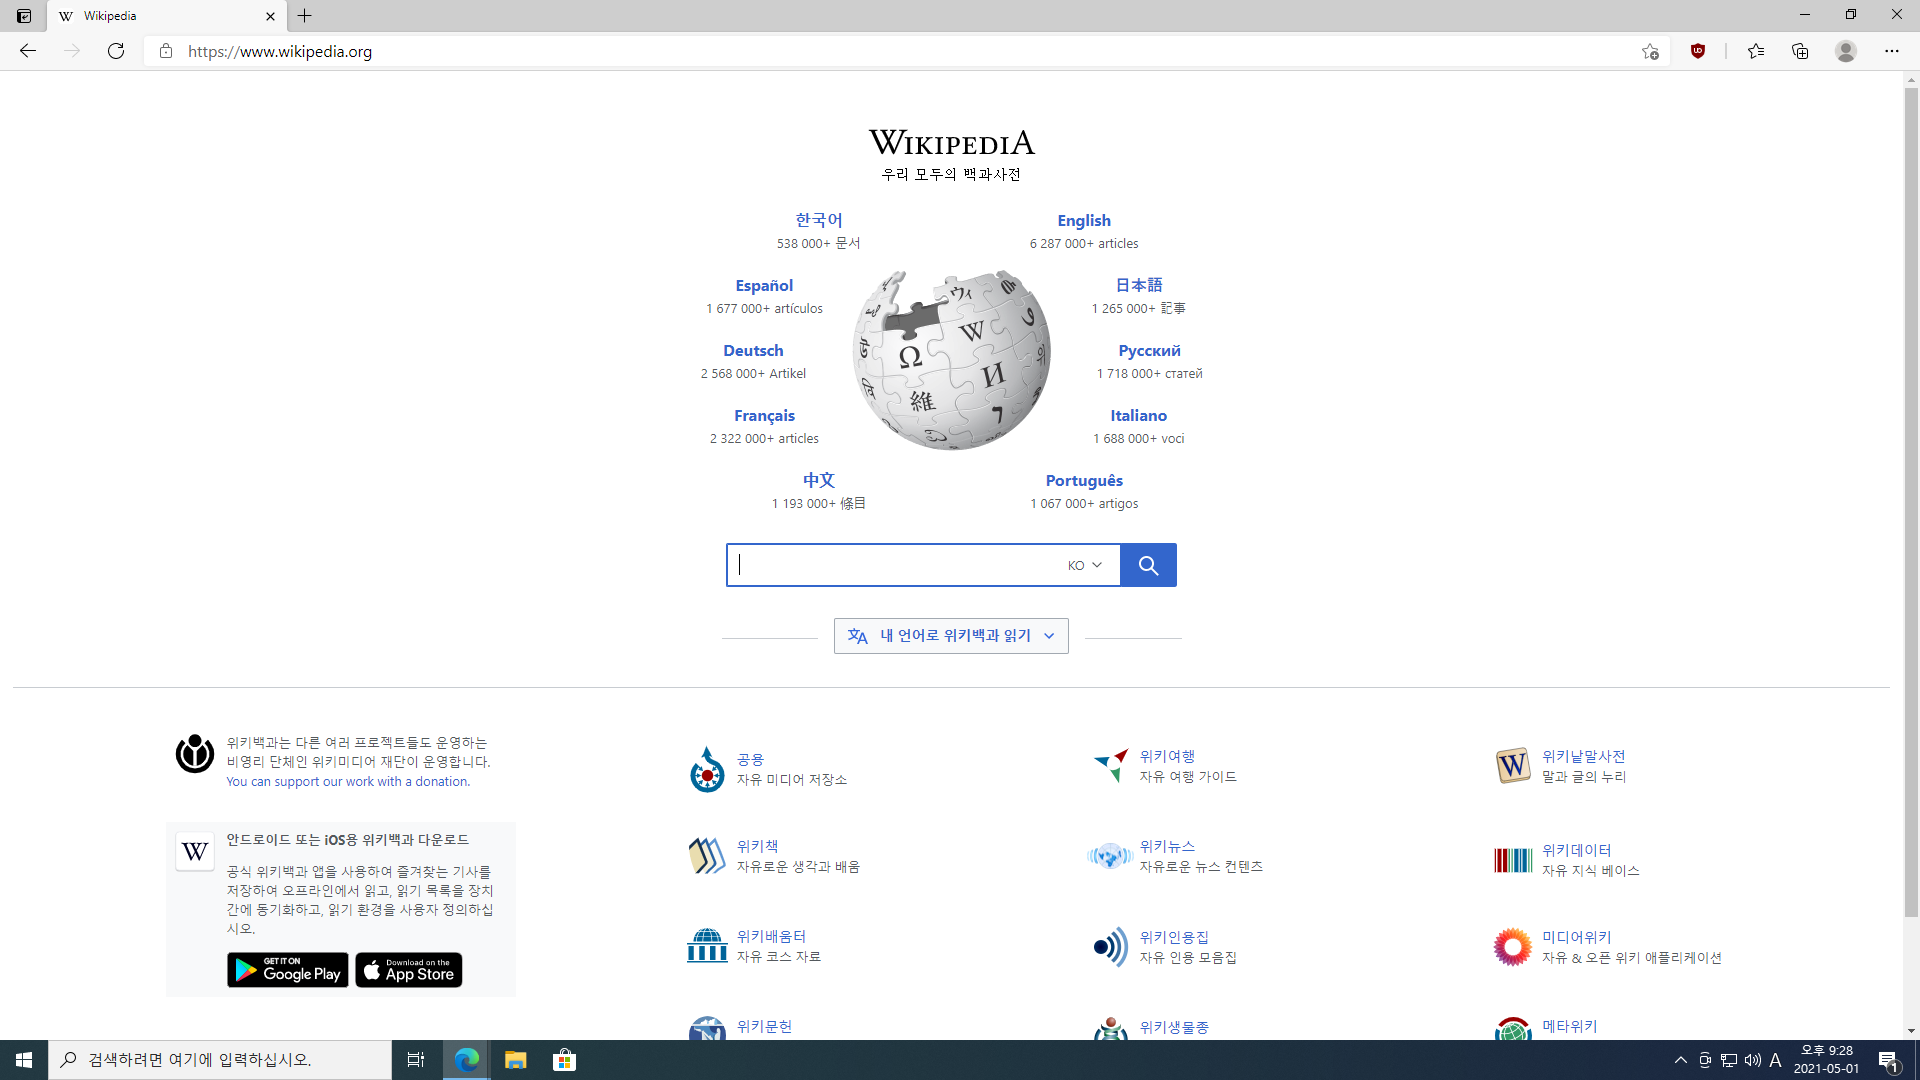This screenshot has width=1920, height=1080.
Task: Expand the read Wikipedia in your language list
Action: pos(951,636)
